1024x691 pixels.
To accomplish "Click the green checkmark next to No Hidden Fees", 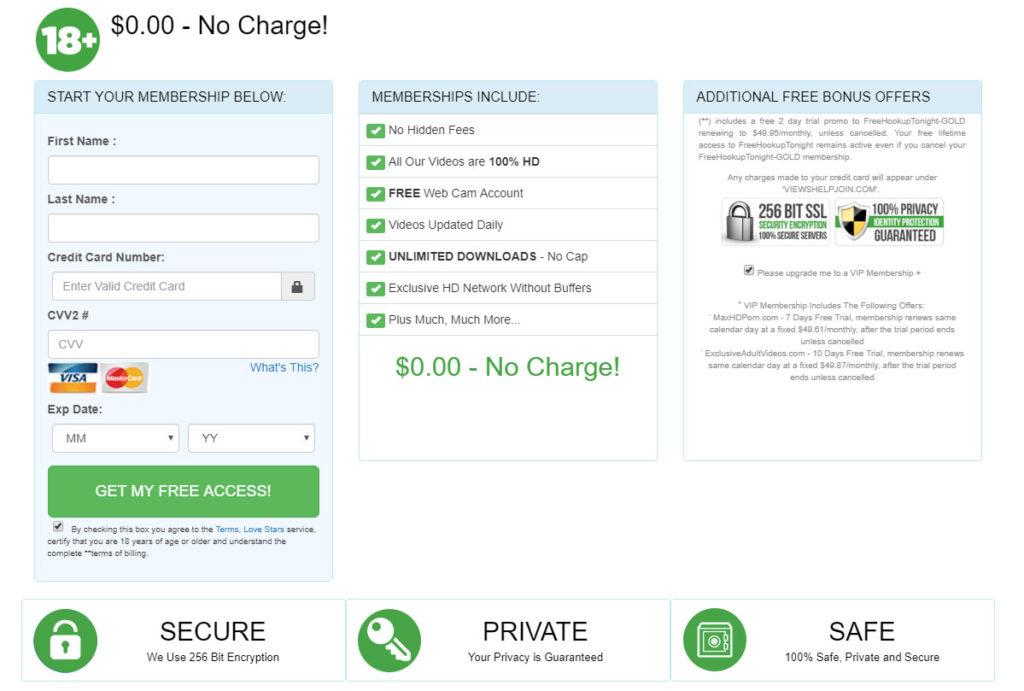I will pos(376,131).
